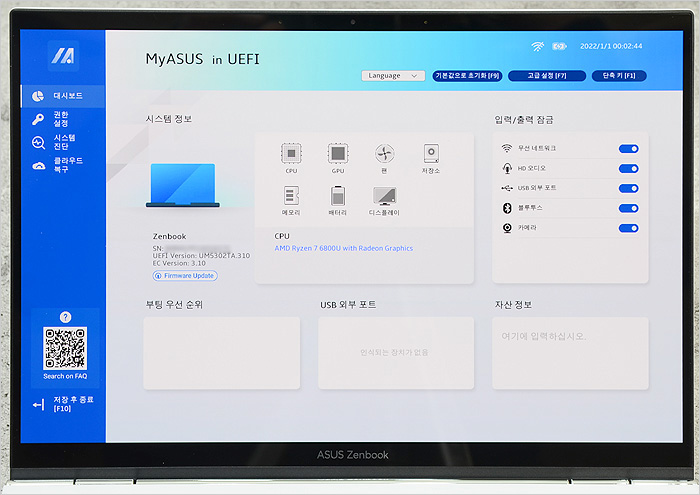This screenshot has width=700, height=495.
Task: Click the exit arrow icon beside 저장 후 종료
Action: [x=39, y=405]
